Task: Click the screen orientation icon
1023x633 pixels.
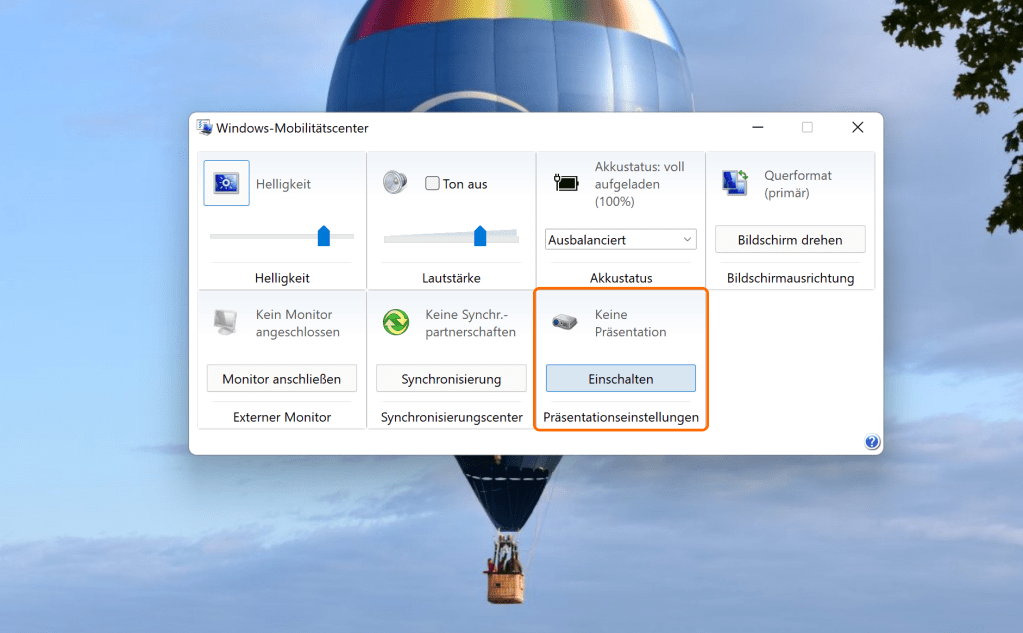Action: pyautogui.click(x=735, y=183)
